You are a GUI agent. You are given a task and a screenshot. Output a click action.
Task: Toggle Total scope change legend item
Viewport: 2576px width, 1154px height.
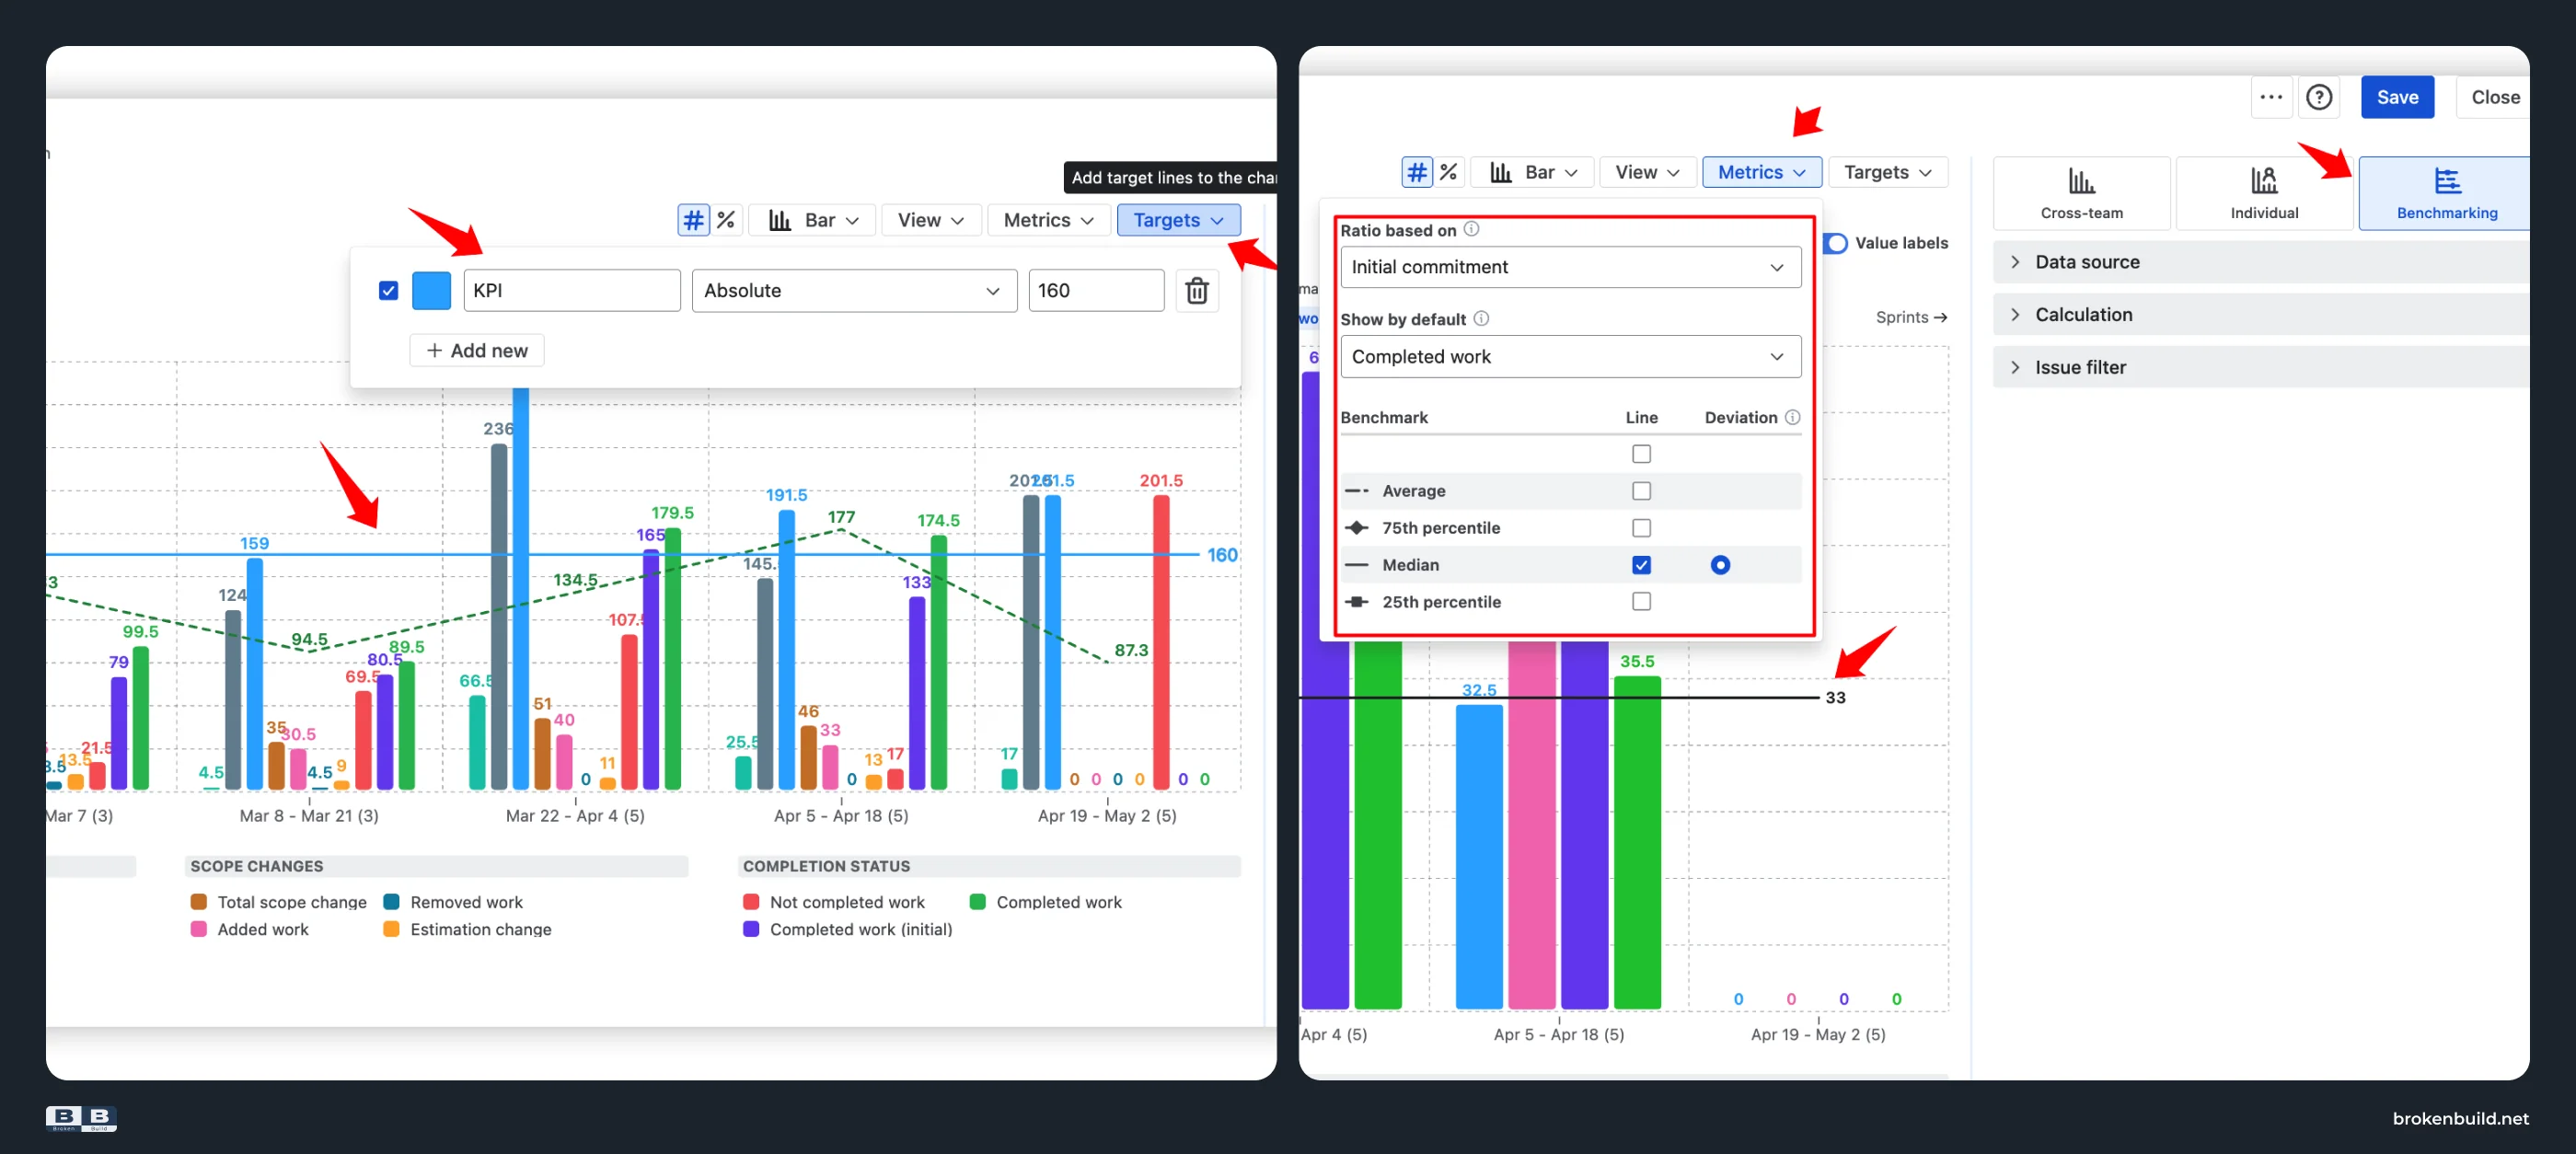click(278, 901)
